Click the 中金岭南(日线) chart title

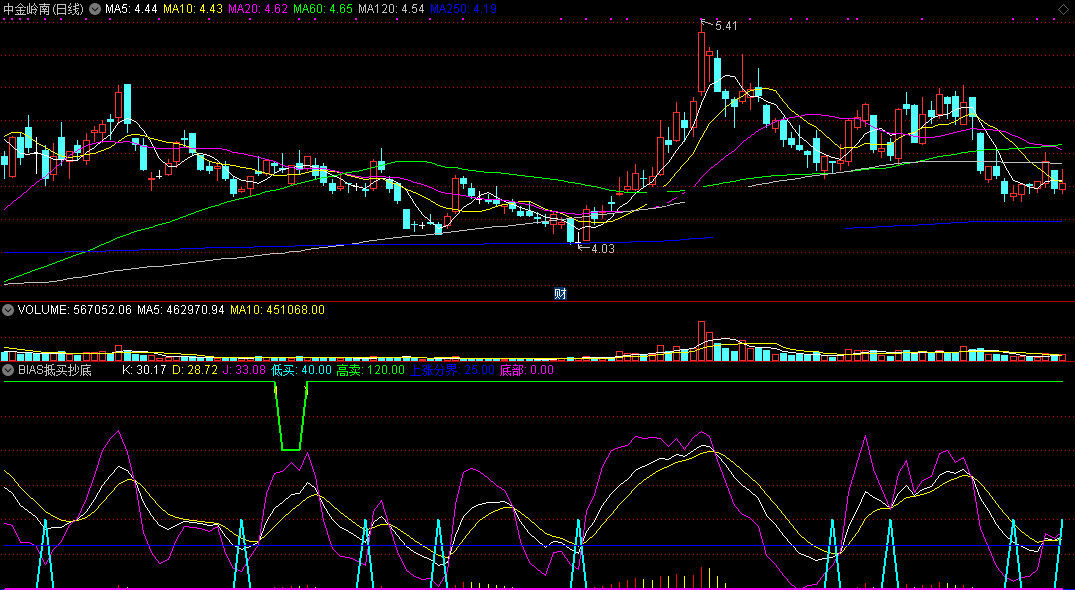44,9
